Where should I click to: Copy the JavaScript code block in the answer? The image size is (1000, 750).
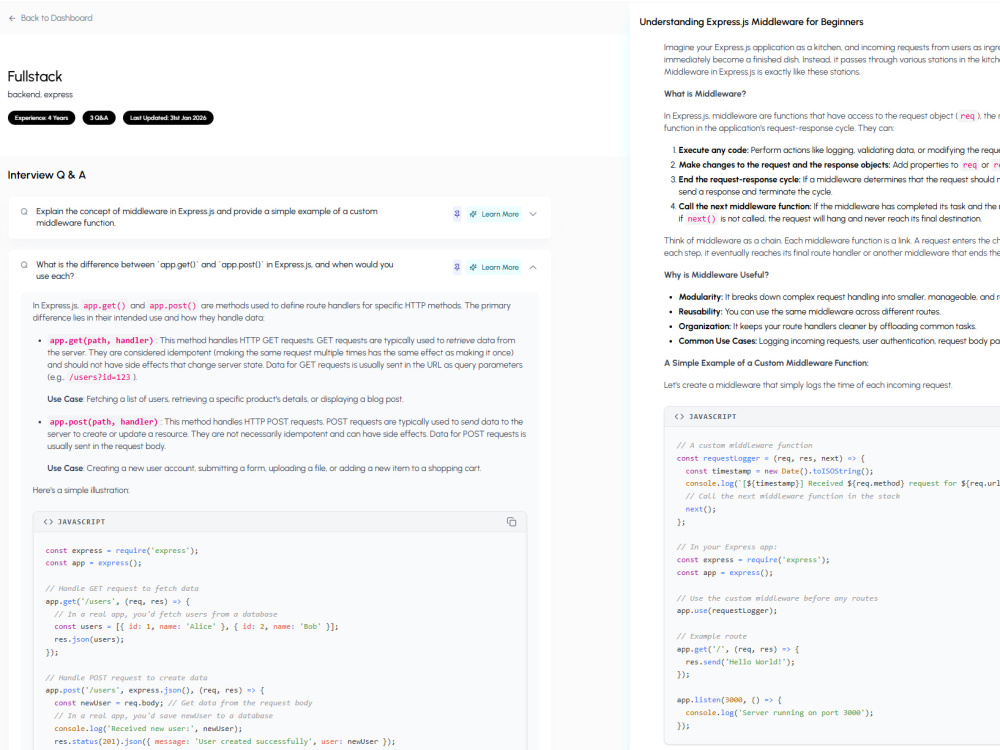click(x=511, y=522)
